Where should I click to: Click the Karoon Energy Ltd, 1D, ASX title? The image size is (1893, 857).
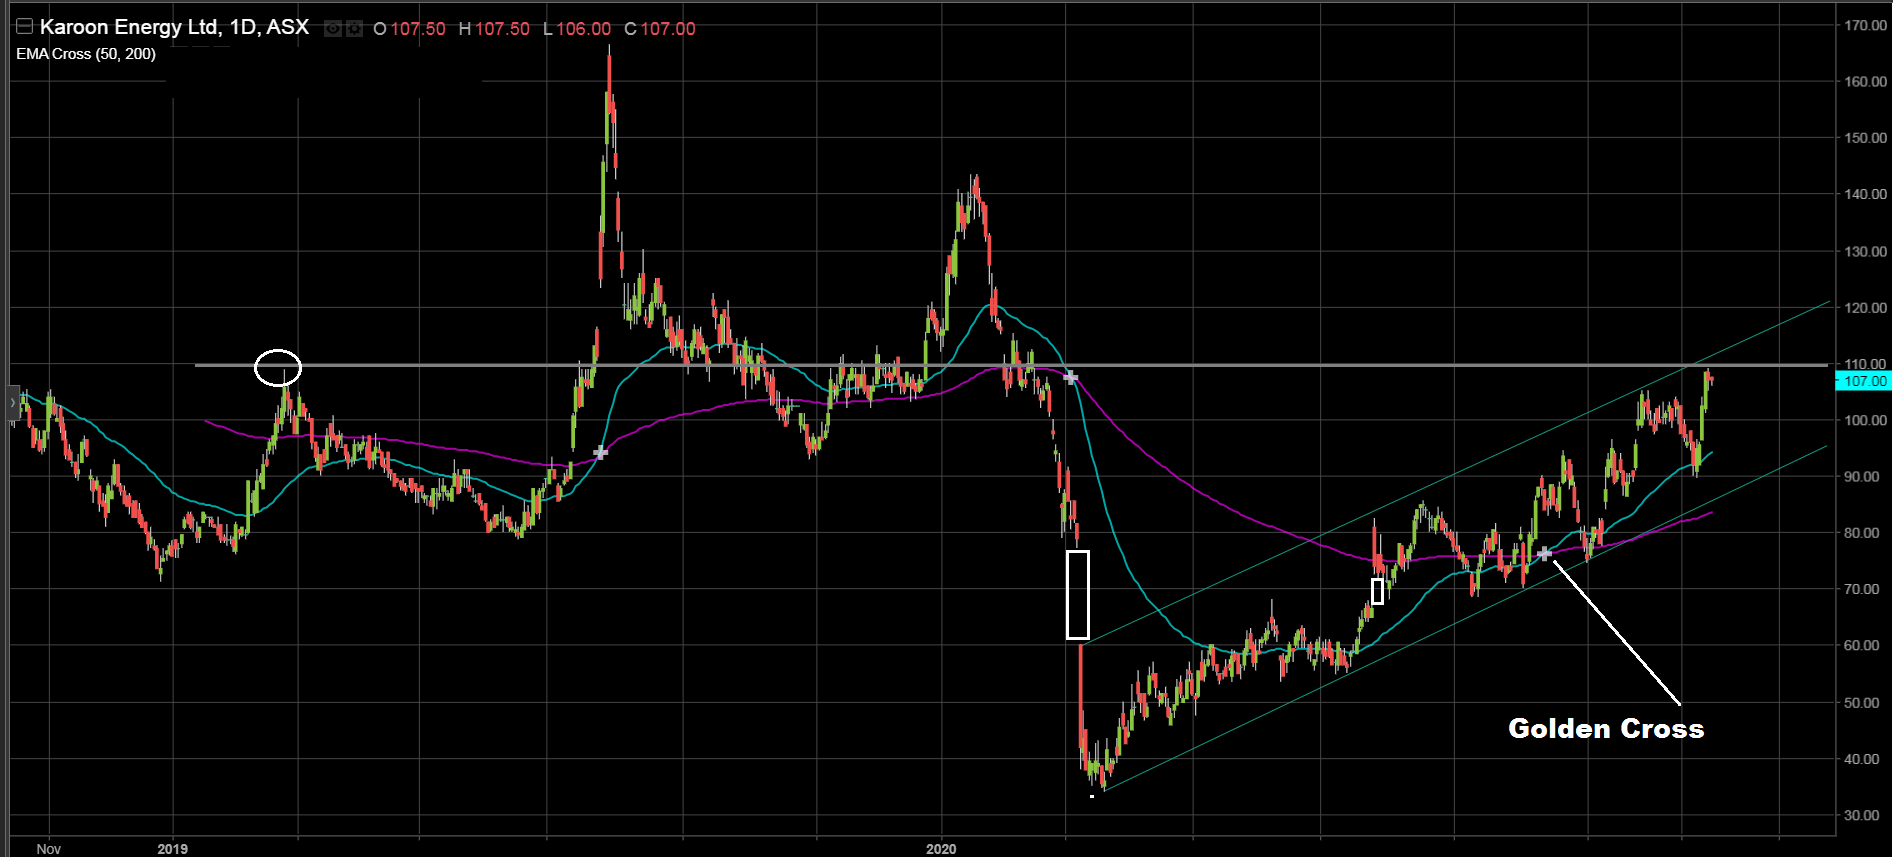pos(174,27)
